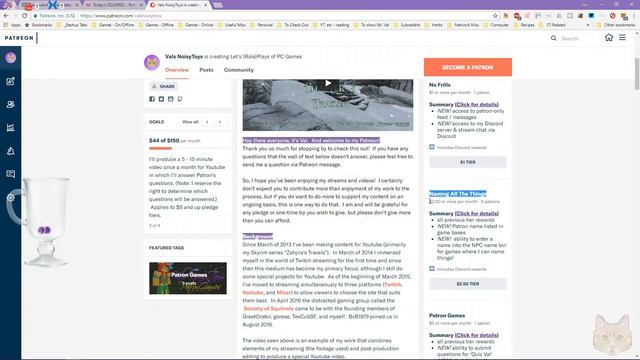The image size is (640, 360).
Task: Open Click for details under No Frills
Action: 477,104
